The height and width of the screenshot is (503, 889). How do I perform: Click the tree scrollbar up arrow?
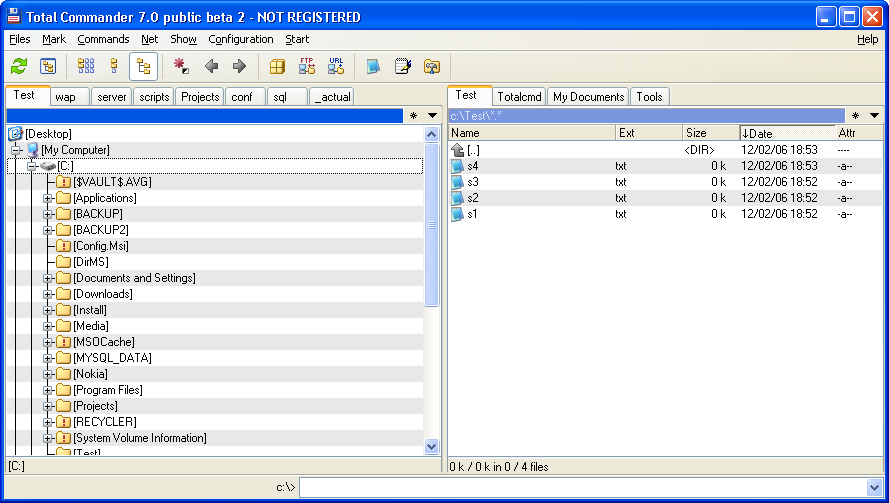coord(431,134)
